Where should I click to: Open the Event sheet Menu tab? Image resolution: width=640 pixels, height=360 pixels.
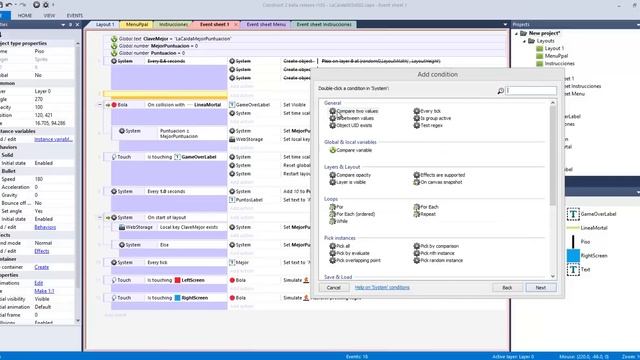[266, 24]
